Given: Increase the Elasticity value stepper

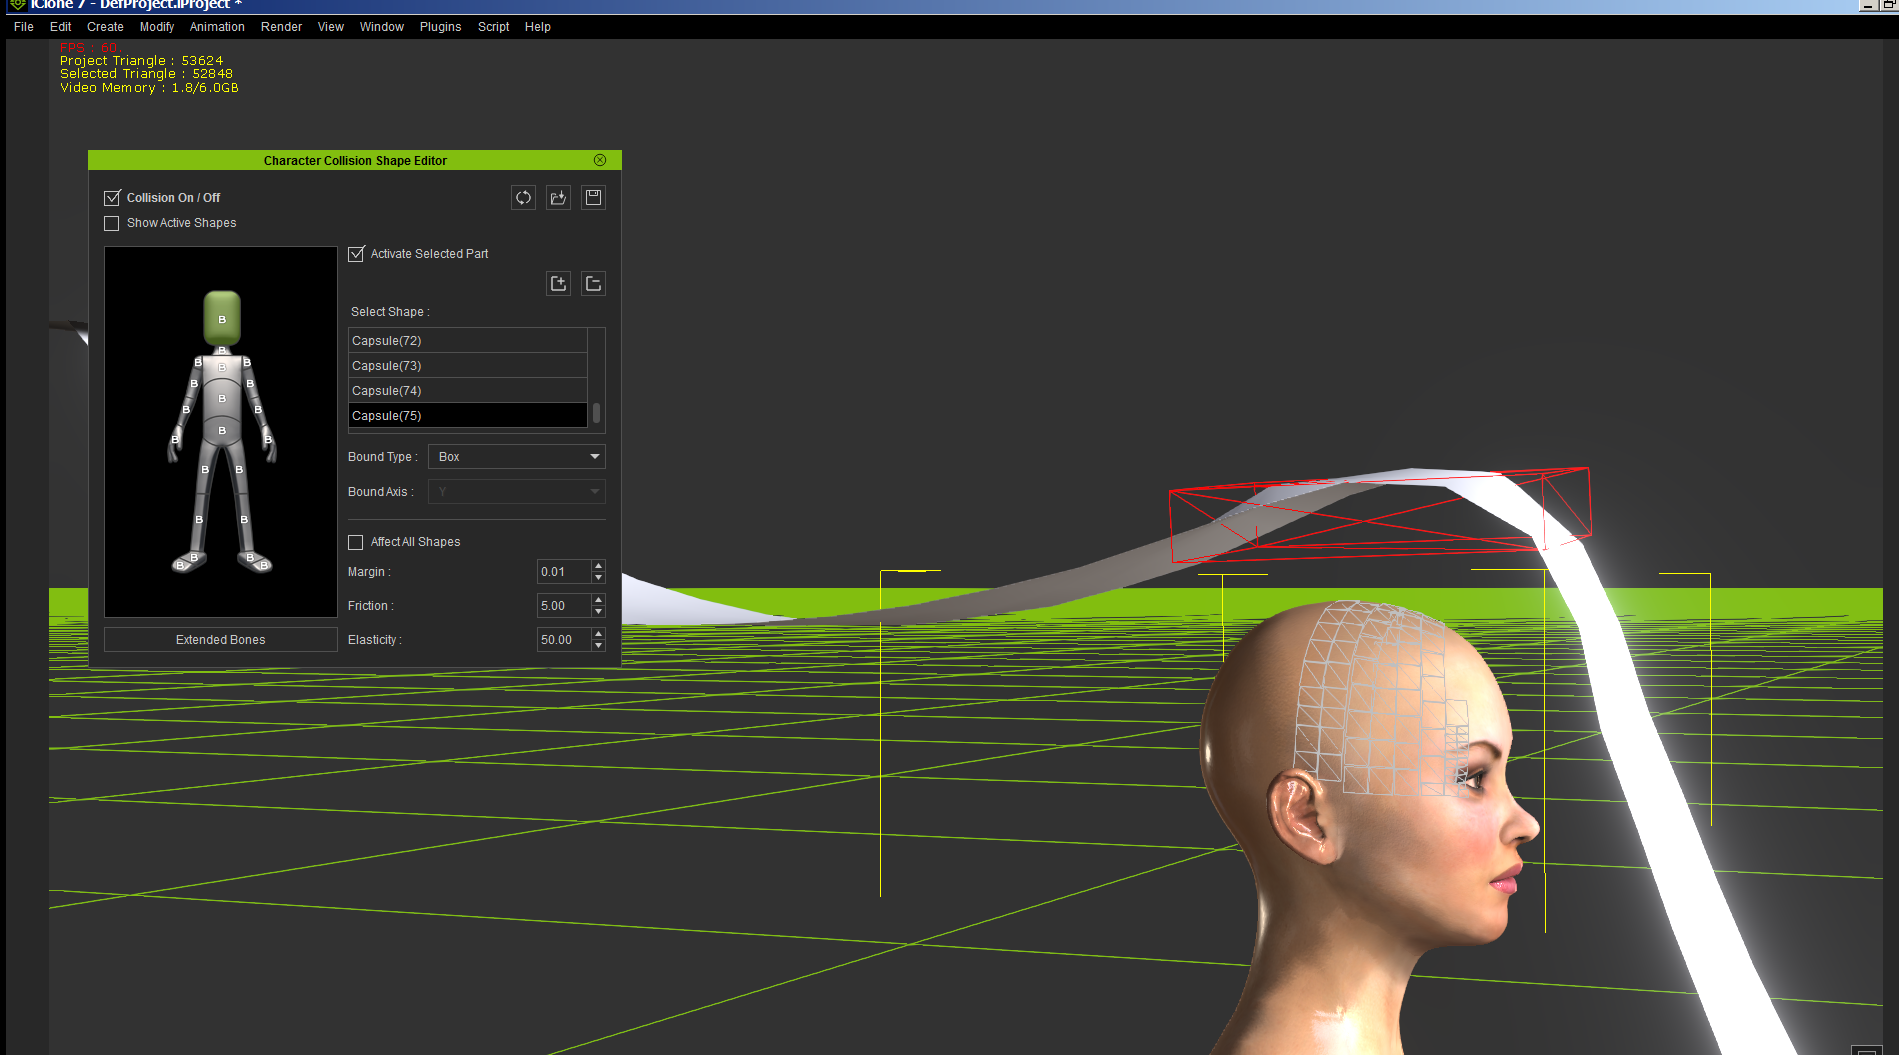Looking at the screenshot, I should (x=598, y=634).
